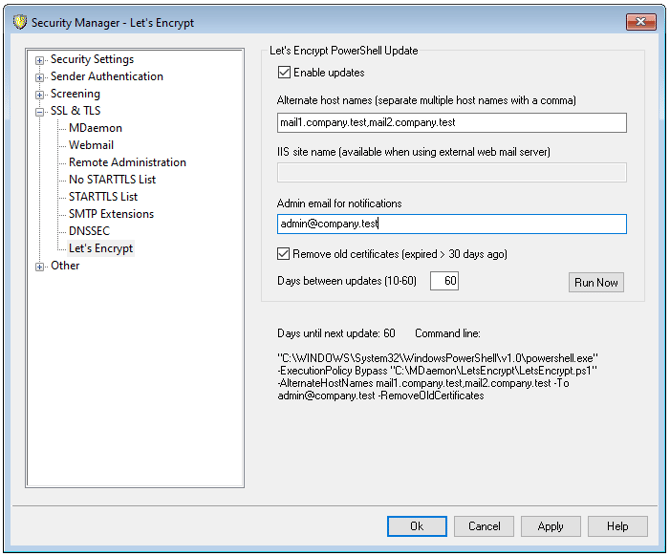The height and width of the screenshot is (556, 670).
Task: Click the Admin email for notifications field
Action: 452,224
